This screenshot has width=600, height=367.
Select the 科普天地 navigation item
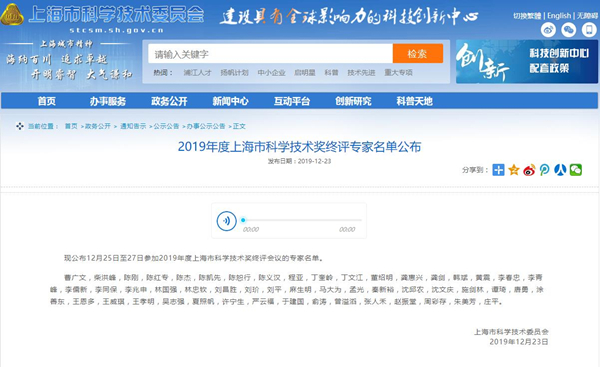(414, 101)
